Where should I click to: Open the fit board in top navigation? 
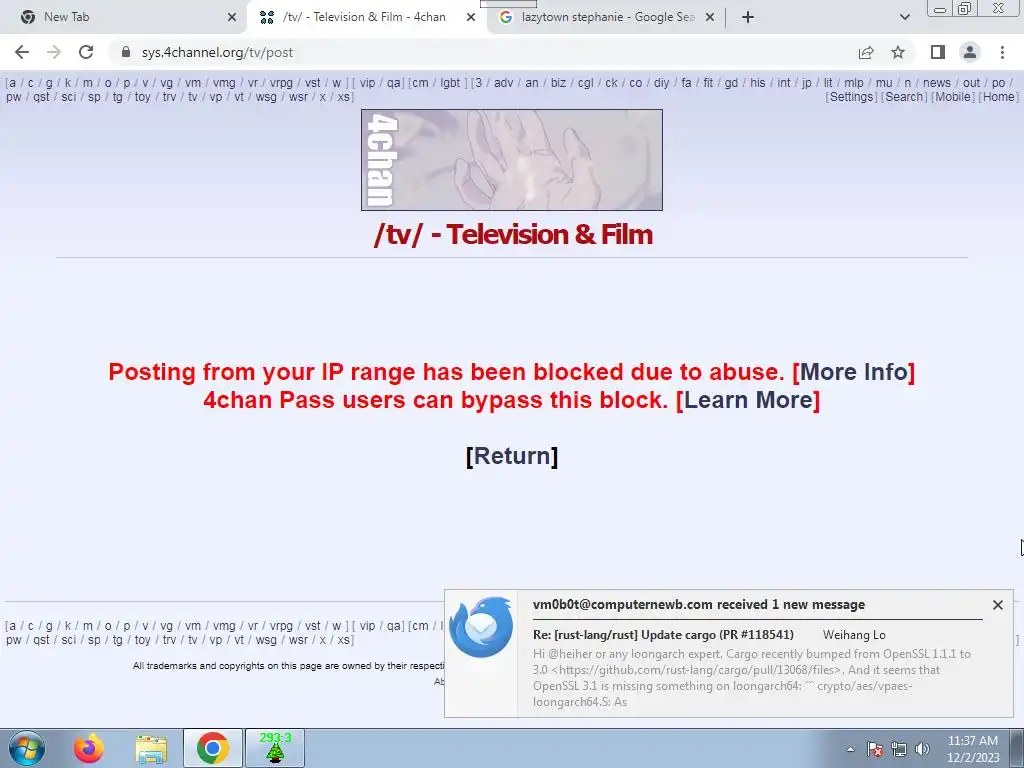coord(708,83)
